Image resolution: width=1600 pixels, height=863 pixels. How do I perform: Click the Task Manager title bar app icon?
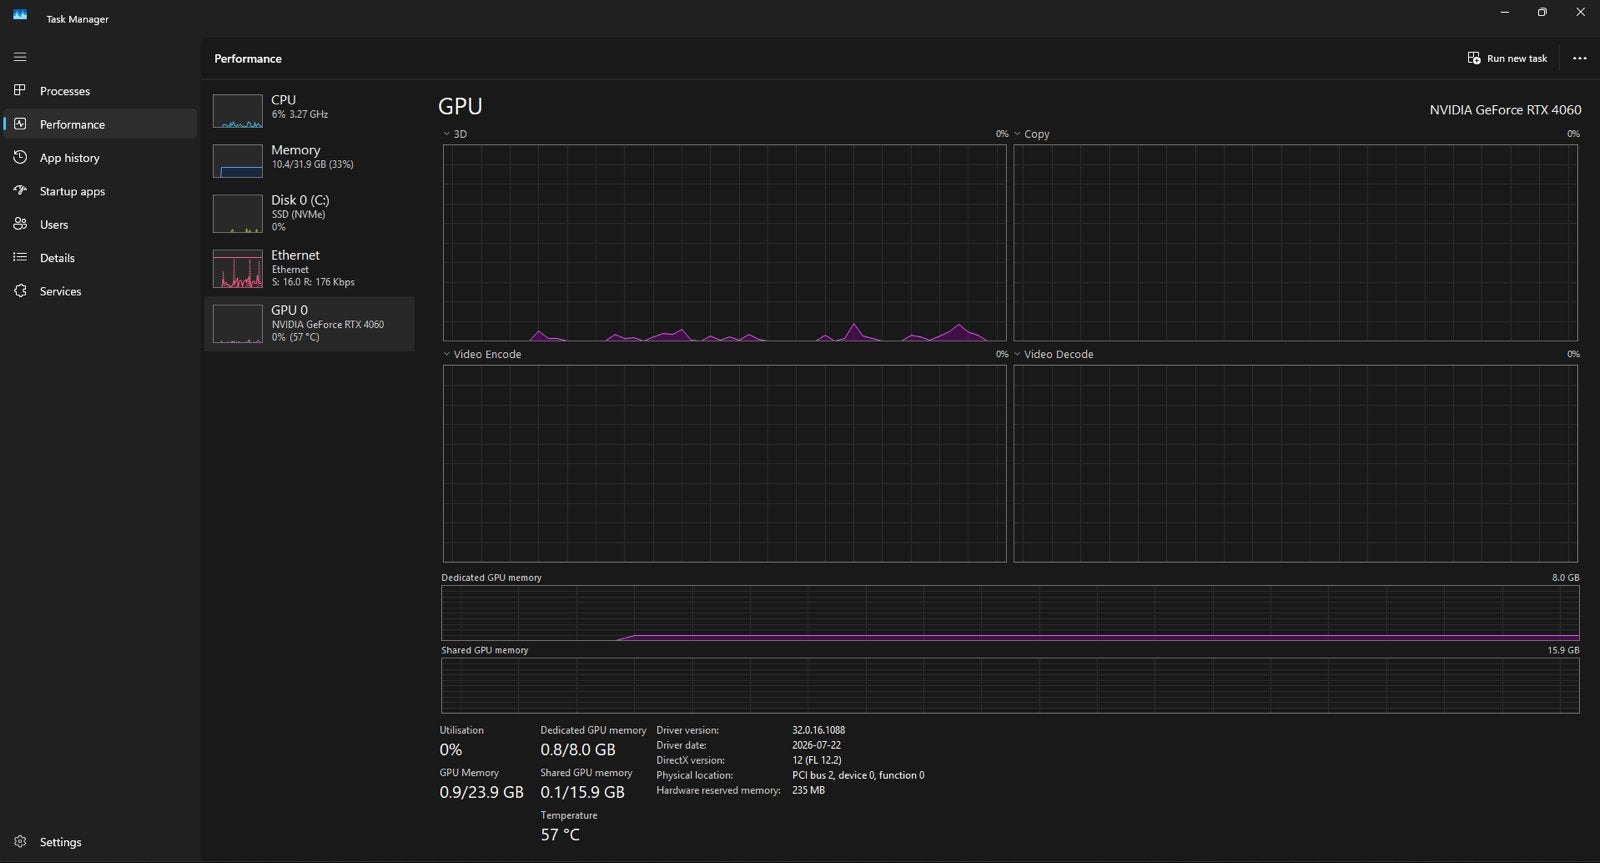20,15
